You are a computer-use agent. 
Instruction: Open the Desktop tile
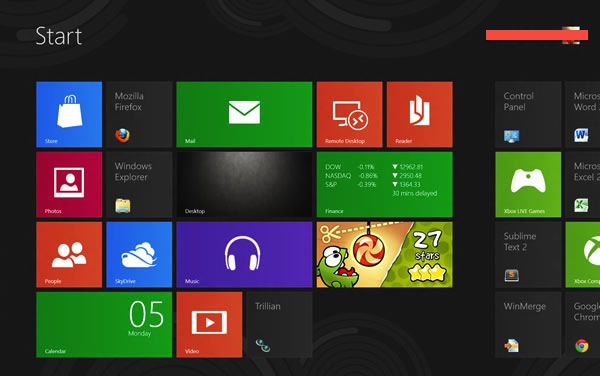coord(244,185)
